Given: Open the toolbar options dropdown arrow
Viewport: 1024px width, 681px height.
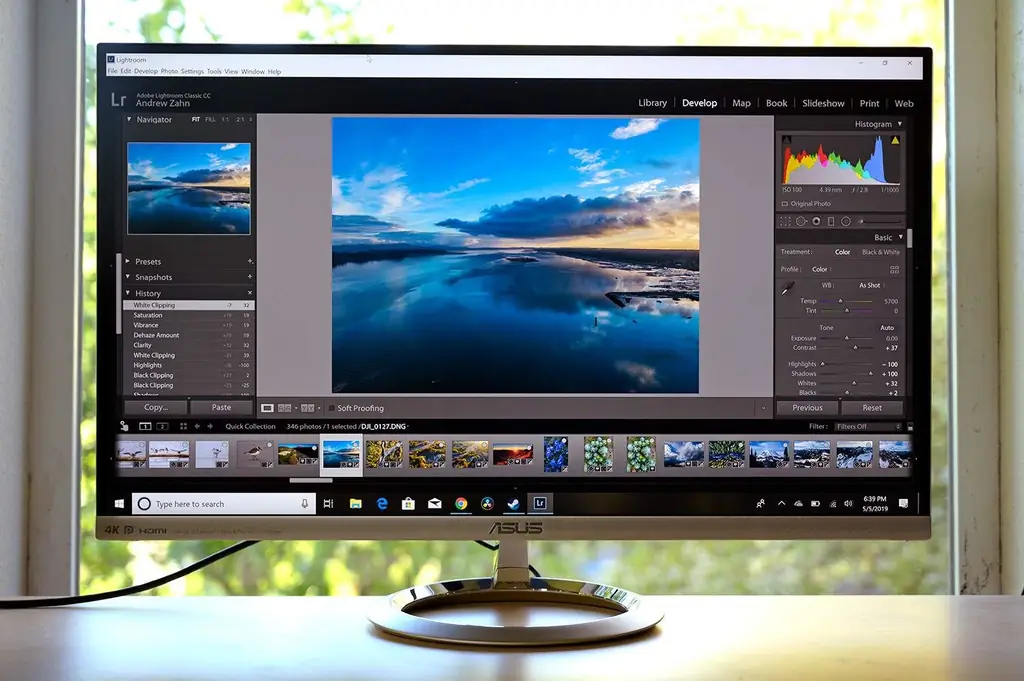Looking at the screenshot, I should pos(763,409).
